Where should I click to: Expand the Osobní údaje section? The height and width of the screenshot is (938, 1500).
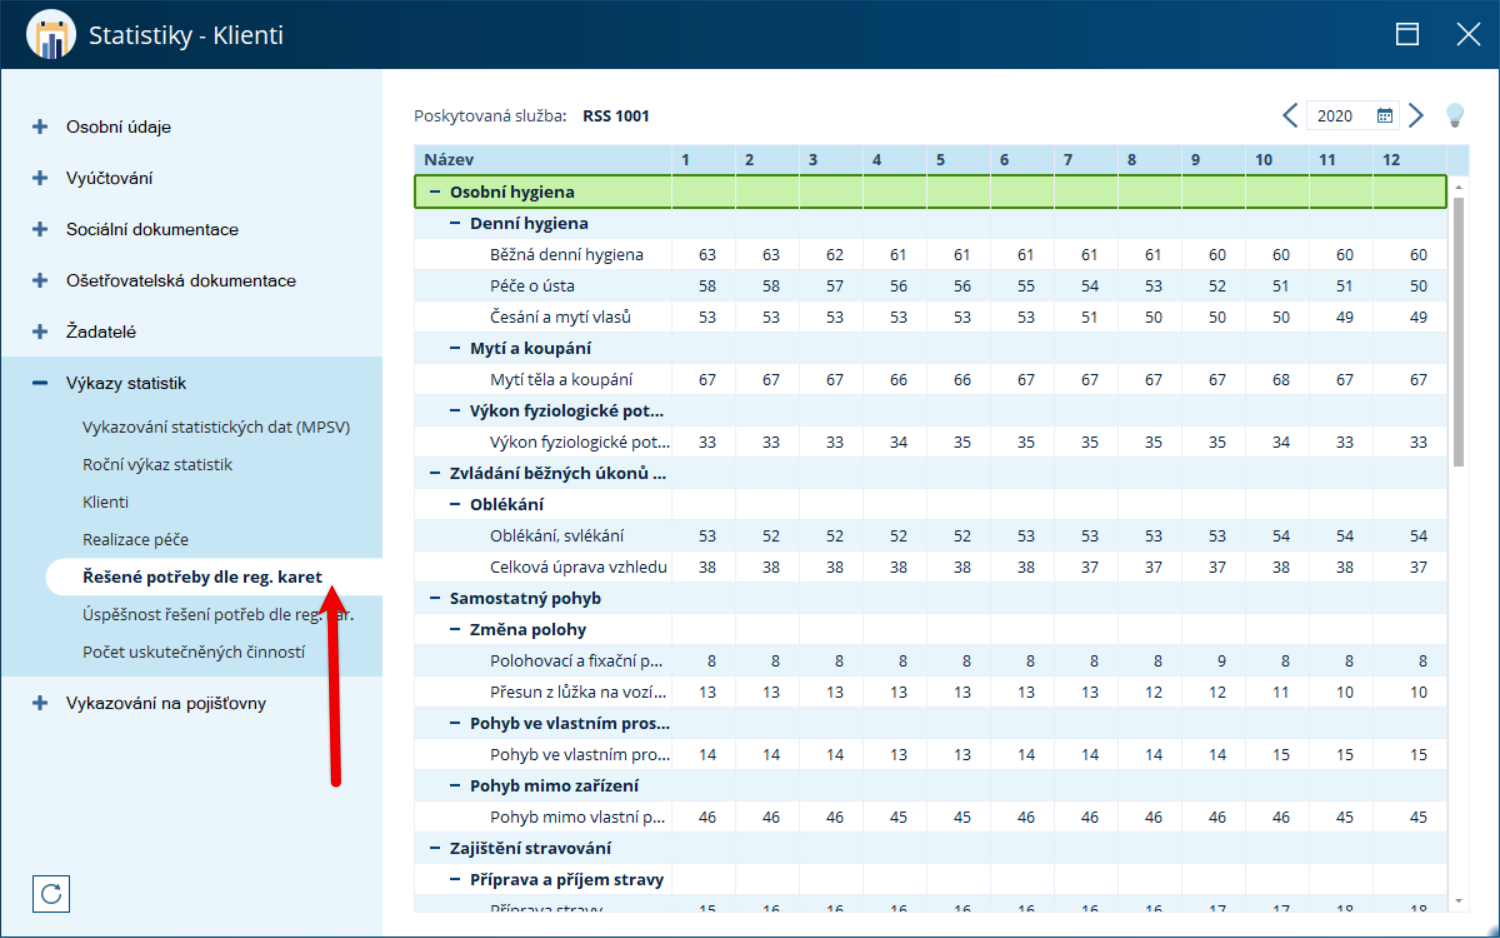tap(40, 127)
